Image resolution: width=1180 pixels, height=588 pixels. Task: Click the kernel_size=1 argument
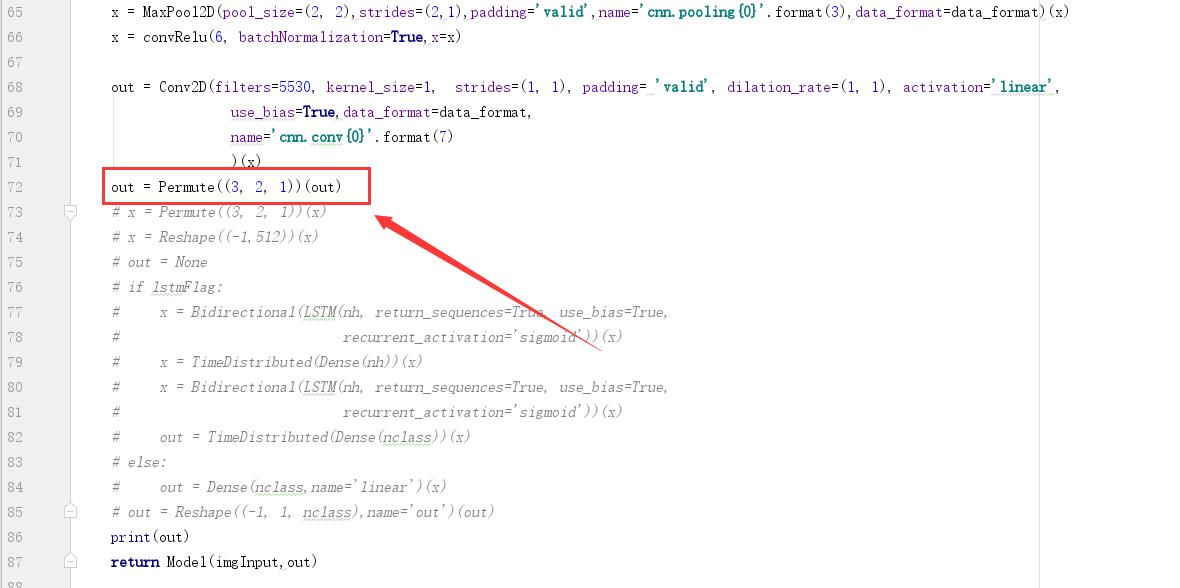coord(380,87)
